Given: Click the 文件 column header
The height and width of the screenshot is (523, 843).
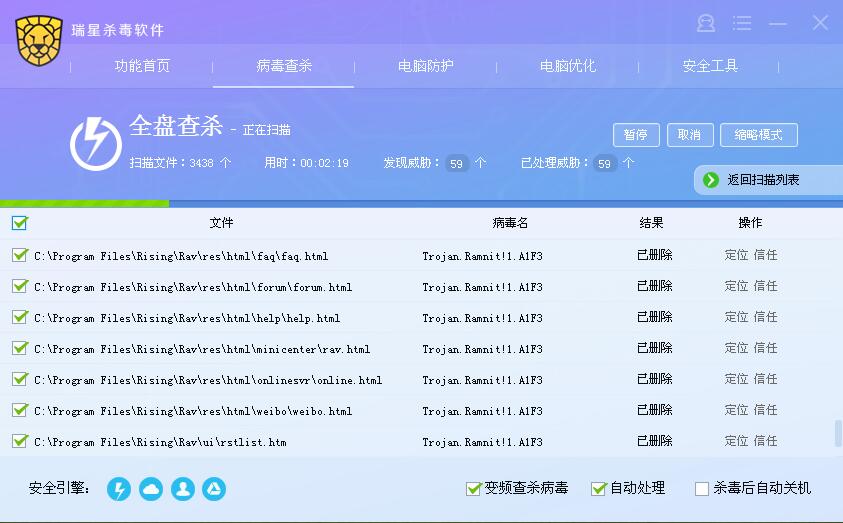Looking at the screenshot, I should click(221, 223).
